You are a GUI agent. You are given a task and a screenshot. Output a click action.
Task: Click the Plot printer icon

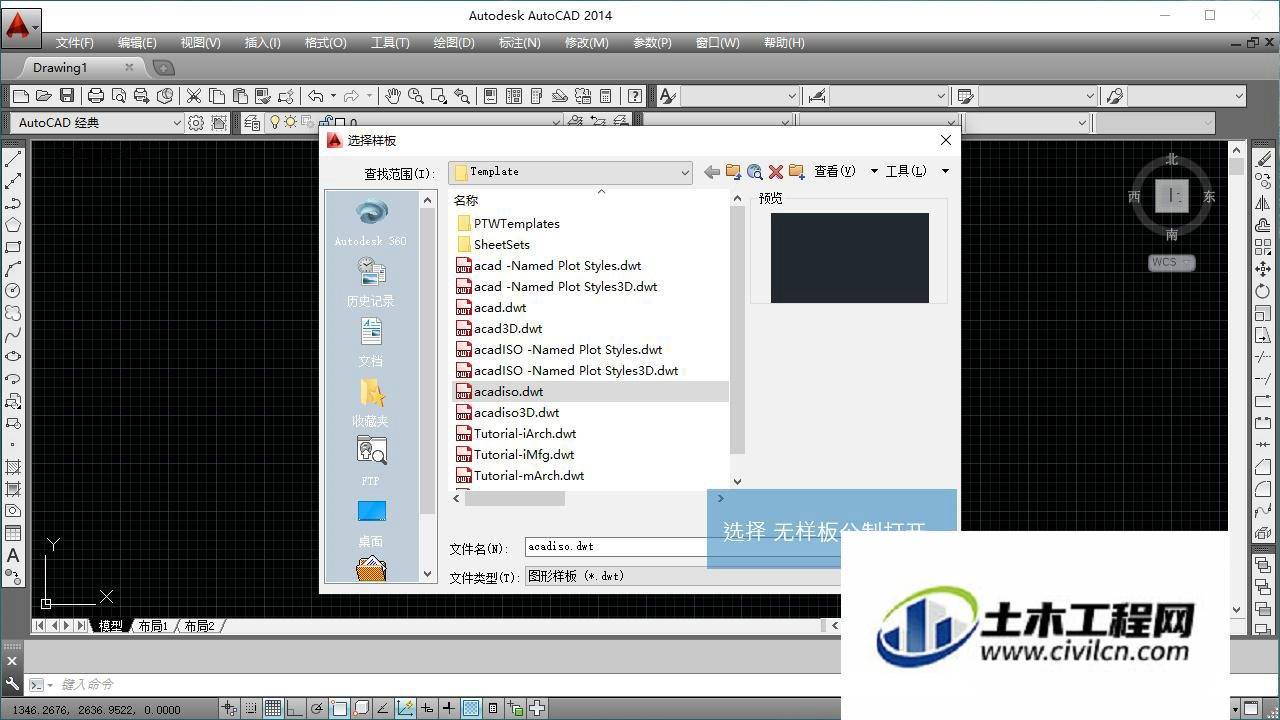click(x=96, y=96)
